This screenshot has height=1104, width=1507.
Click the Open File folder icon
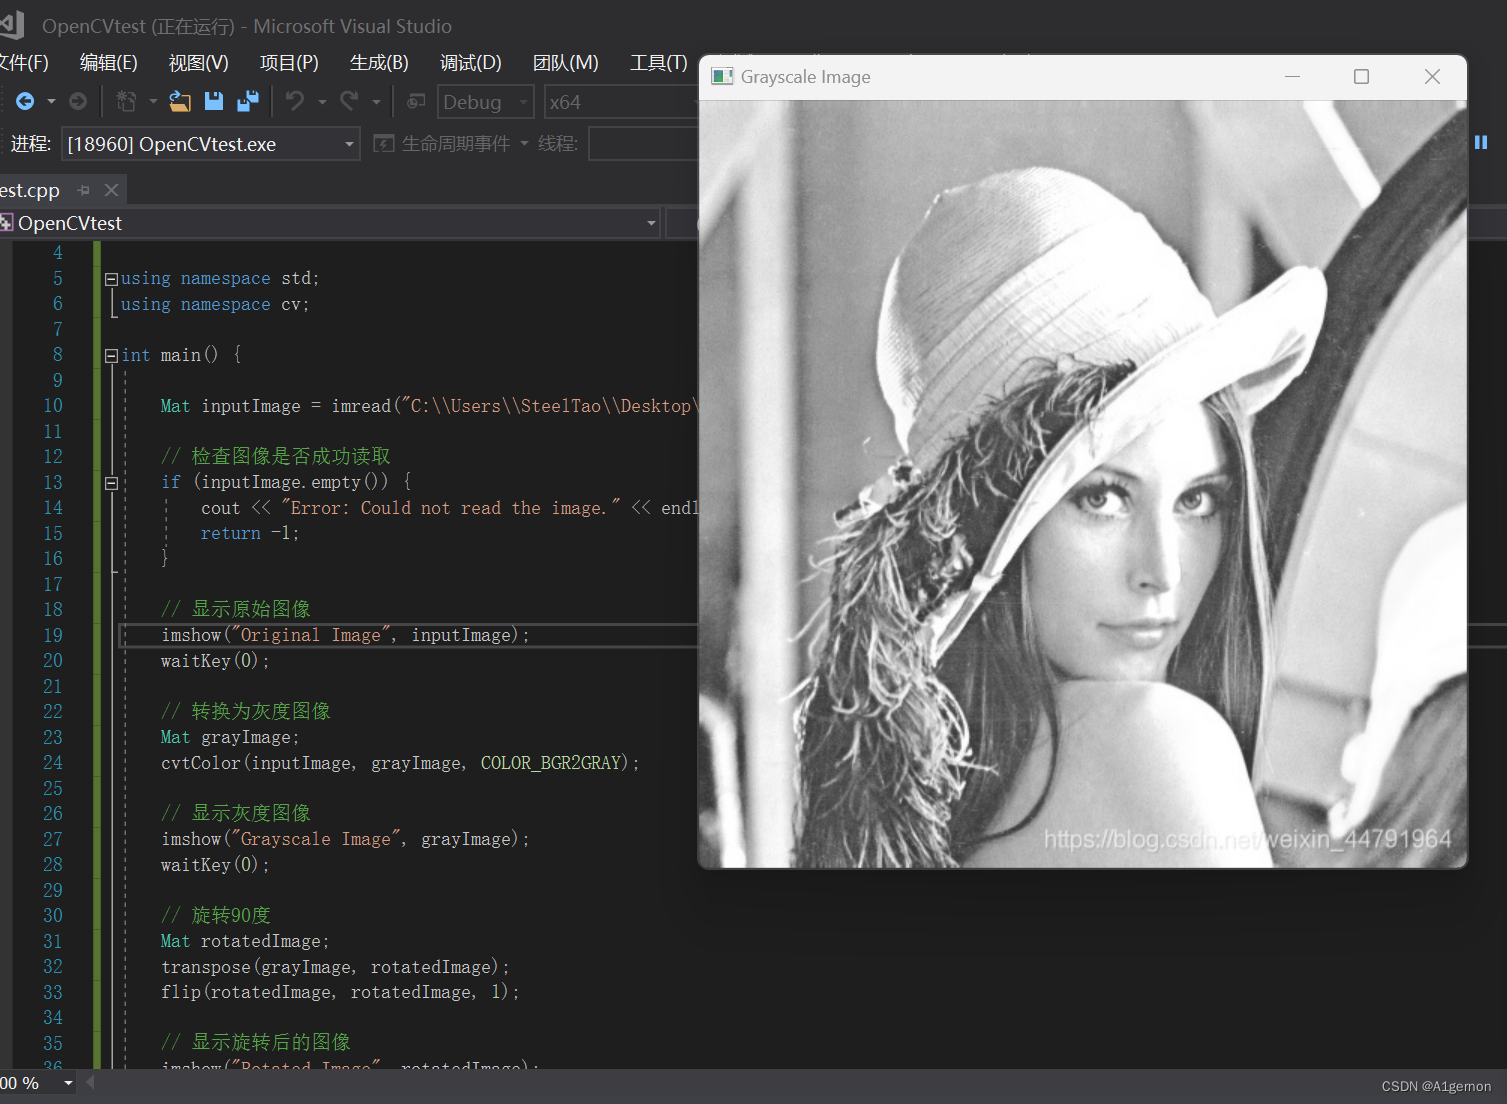pyautogui.click(x=180, y=101)
